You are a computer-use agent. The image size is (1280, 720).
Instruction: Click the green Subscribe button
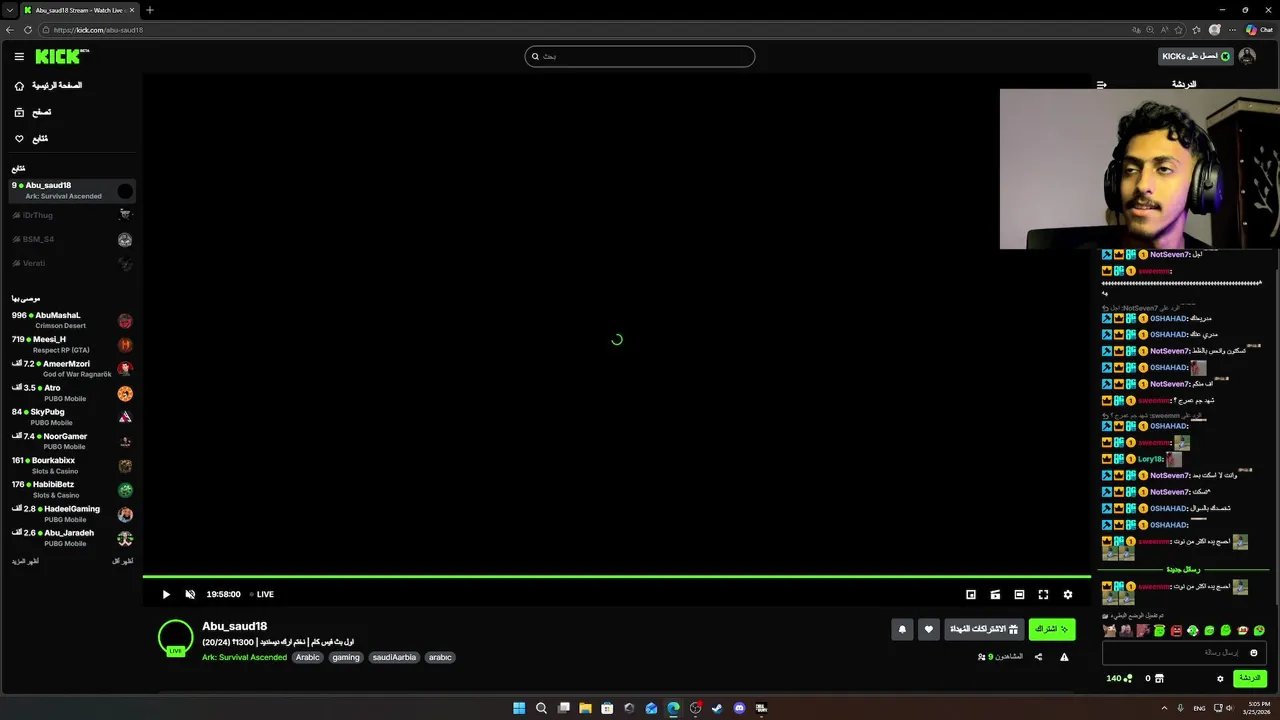[x=1052, y=629]
